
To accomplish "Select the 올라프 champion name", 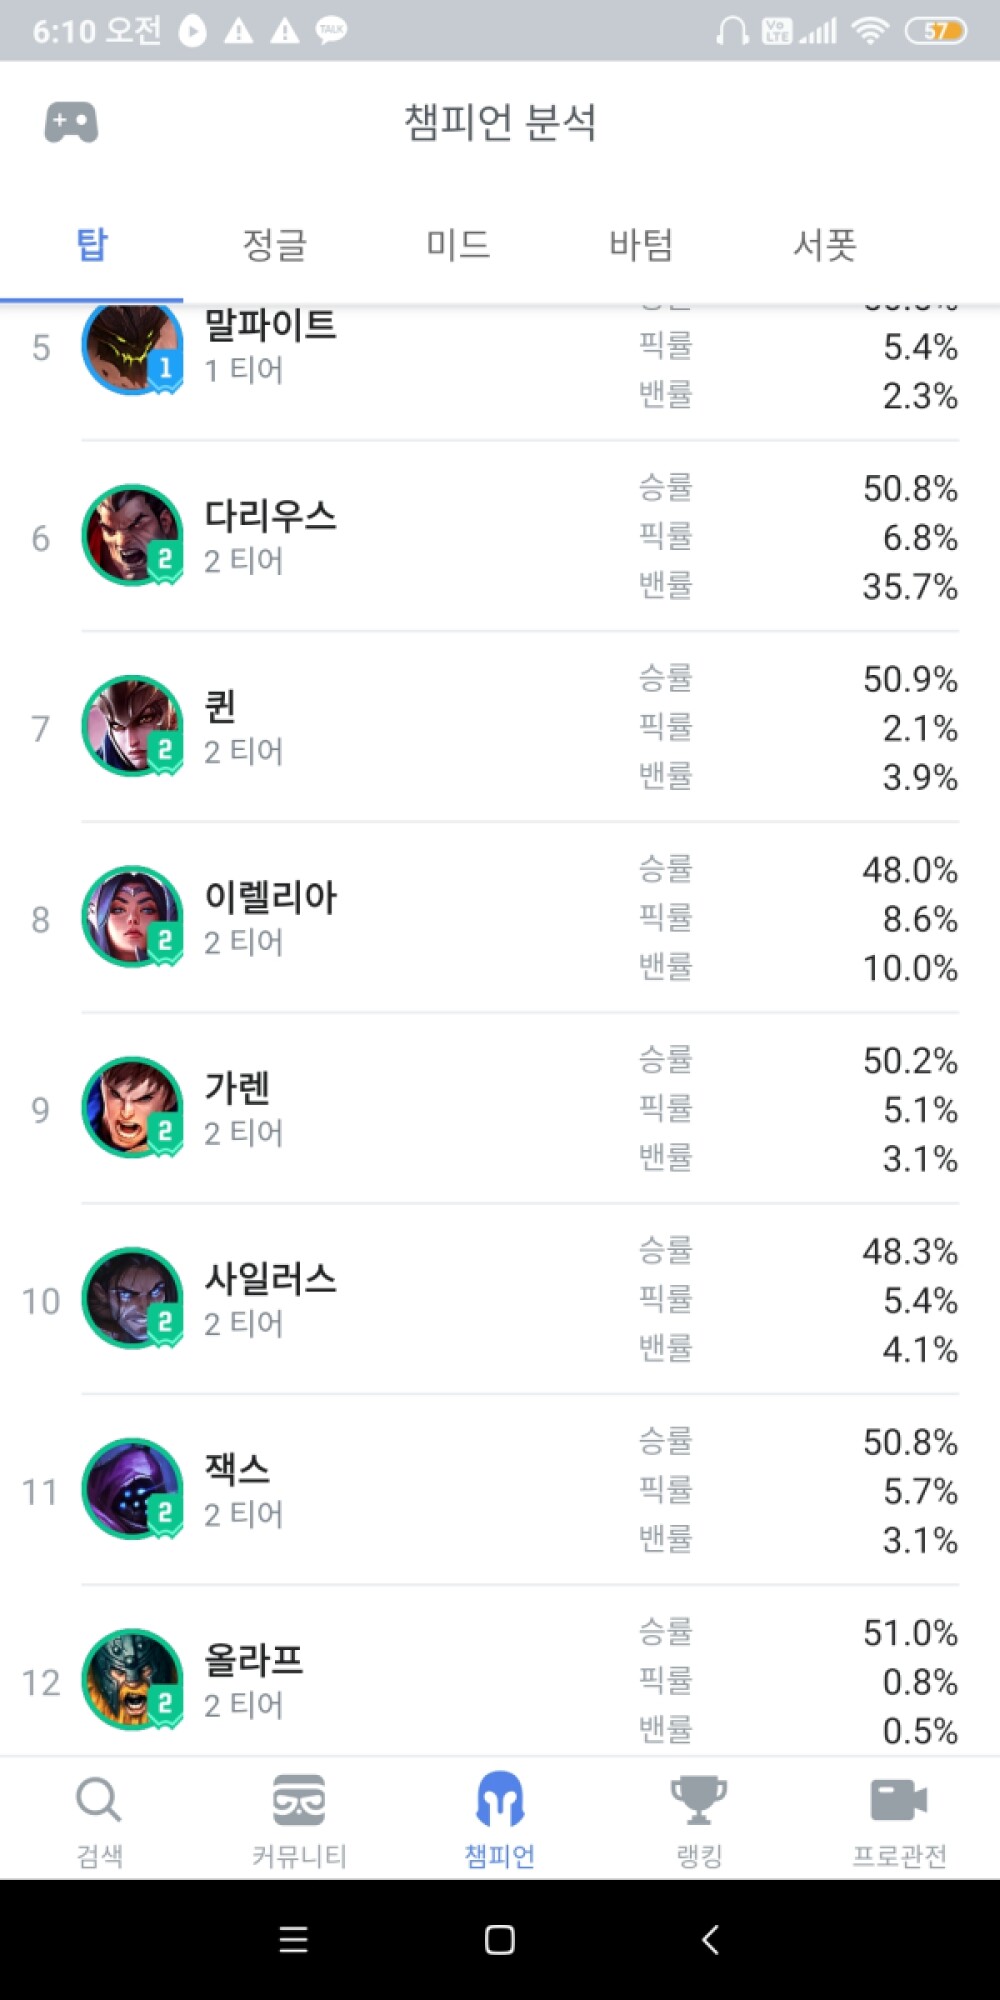I will [x=254, y=1661].
